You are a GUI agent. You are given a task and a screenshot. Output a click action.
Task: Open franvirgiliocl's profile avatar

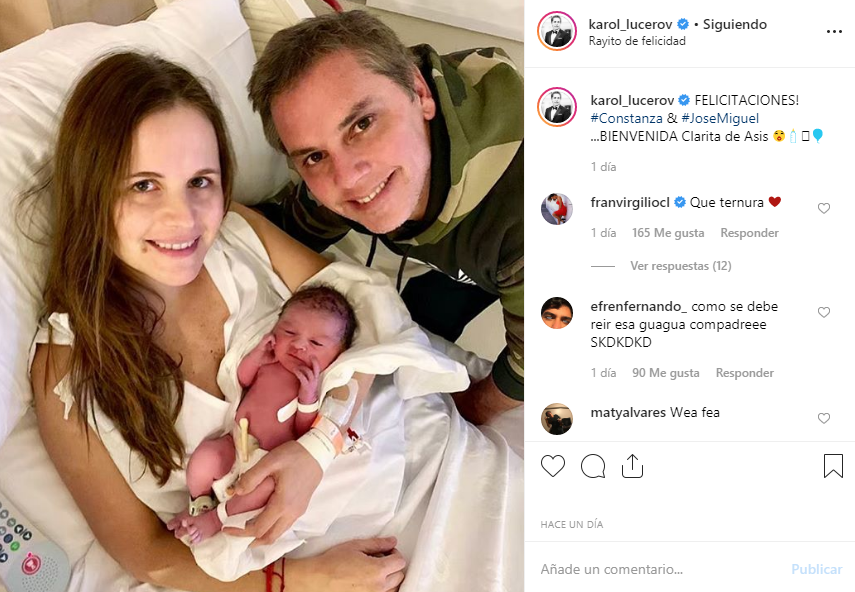point(557,208)
